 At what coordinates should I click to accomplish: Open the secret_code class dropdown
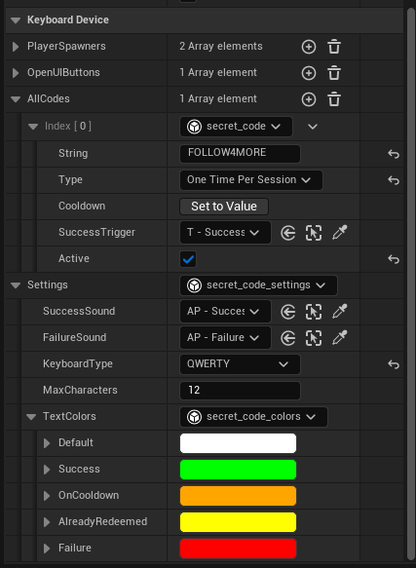(236, 126)
